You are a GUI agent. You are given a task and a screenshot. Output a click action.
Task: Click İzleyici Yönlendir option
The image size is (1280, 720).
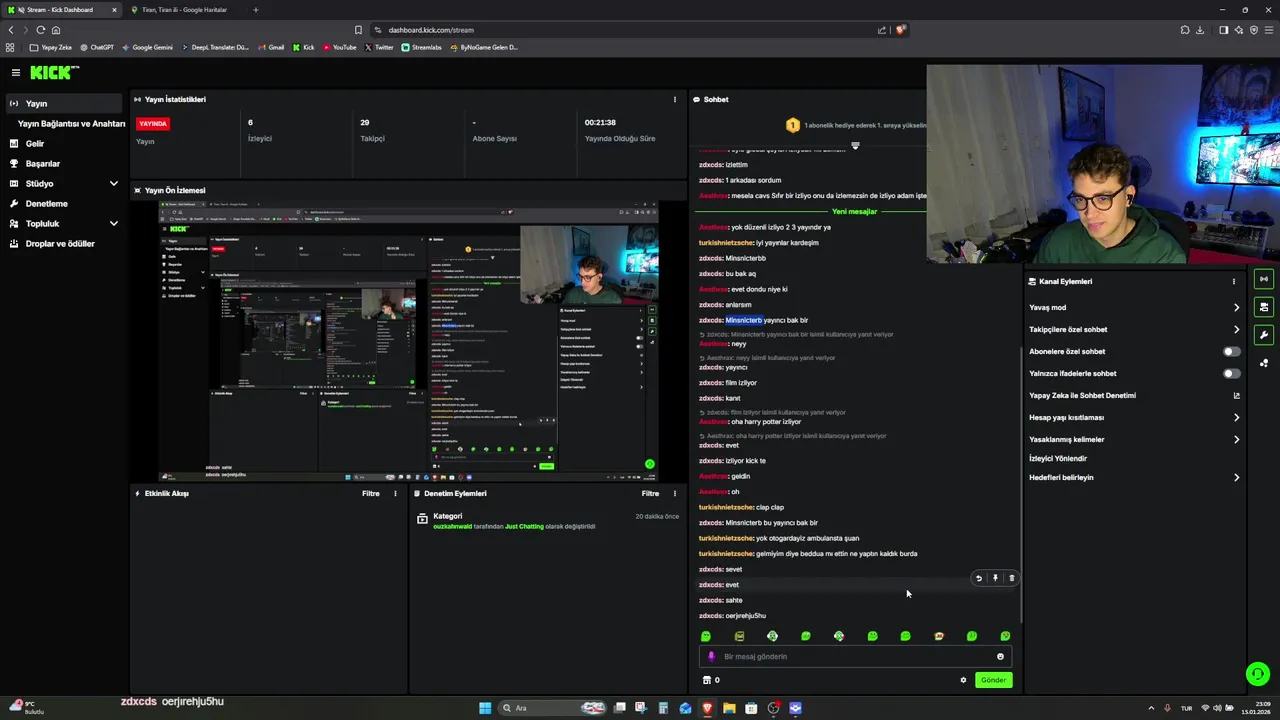click(1058, 459)
